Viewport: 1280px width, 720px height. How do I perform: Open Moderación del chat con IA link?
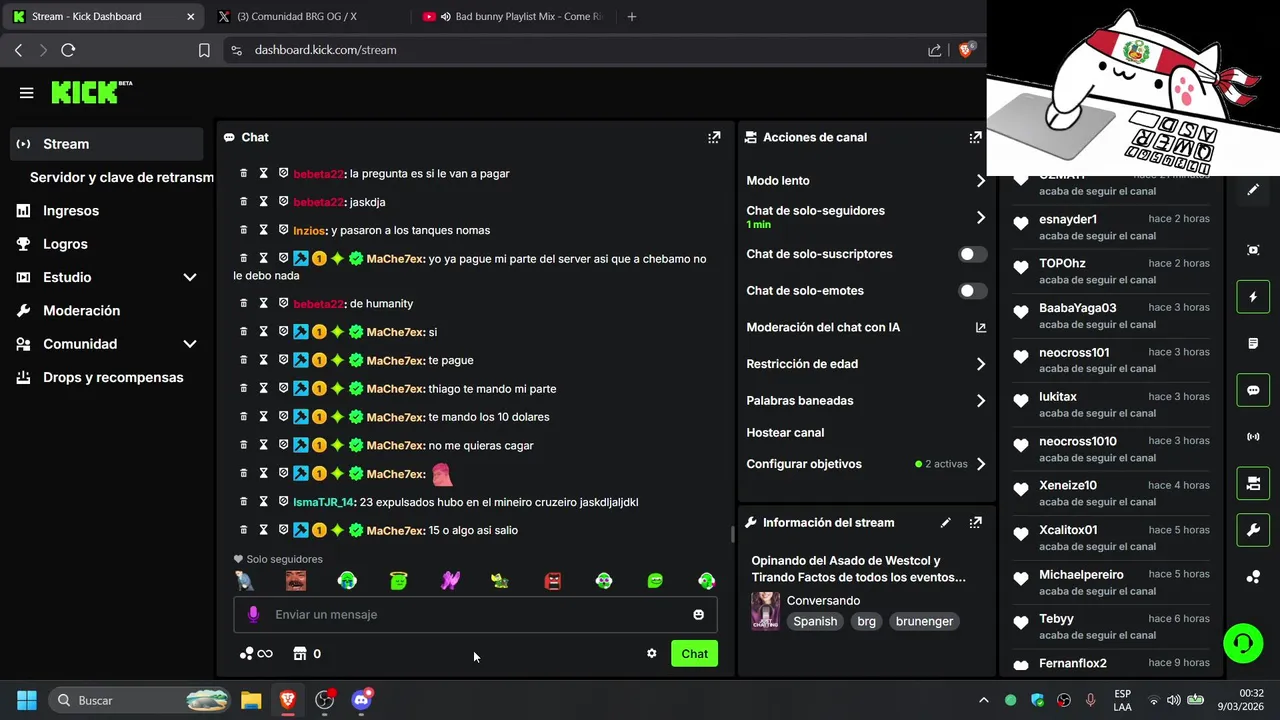pyautogui.click(x=866, y=328)
